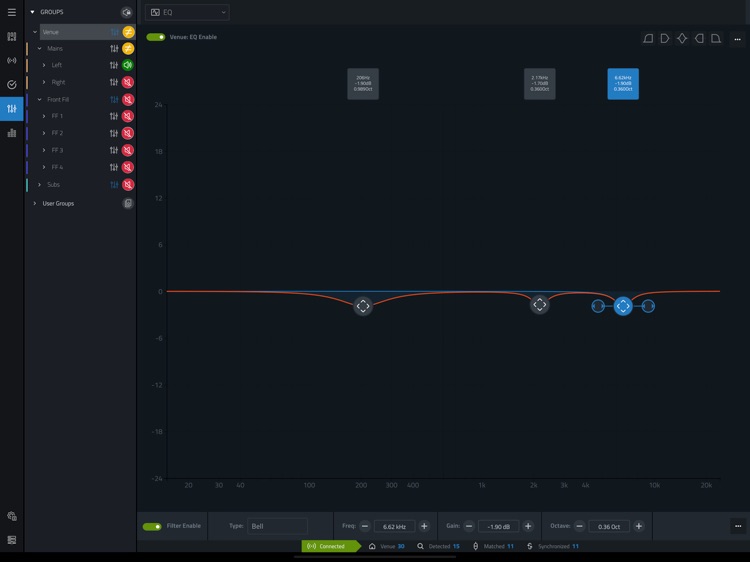Increase filter gain with plus button

528,526
